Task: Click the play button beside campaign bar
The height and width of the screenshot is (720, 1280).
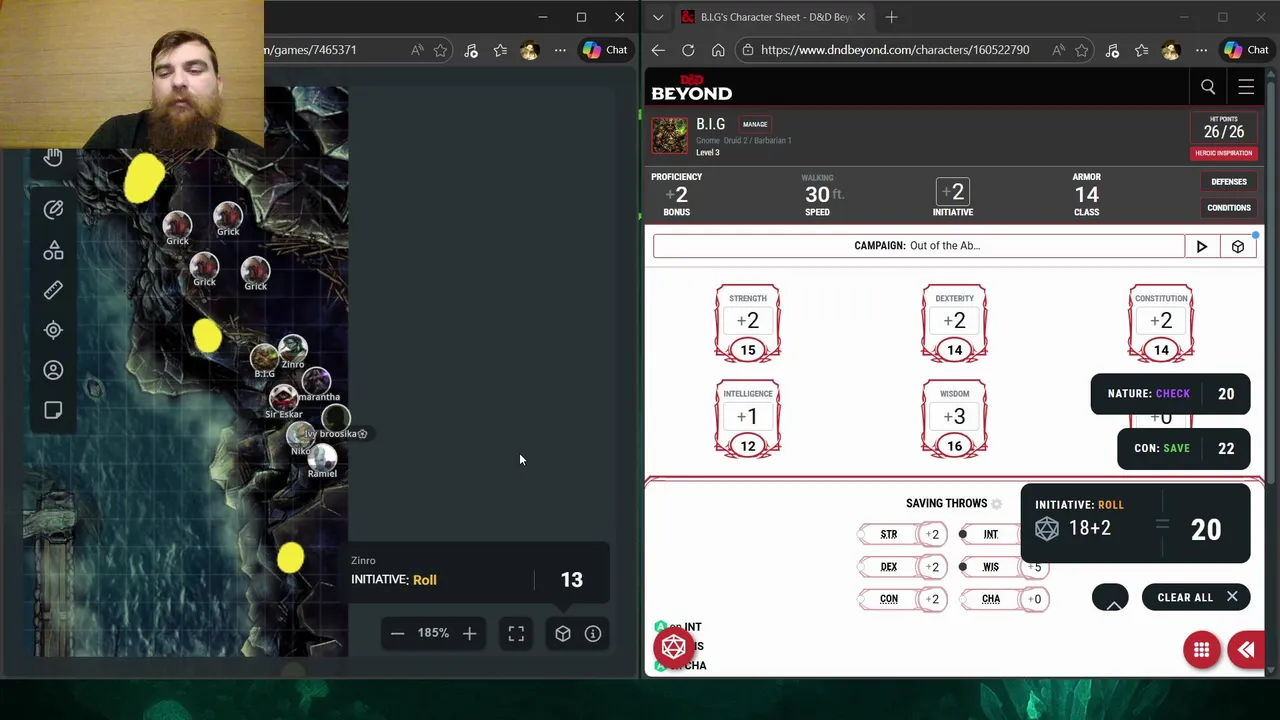Action: (1202, 246)
